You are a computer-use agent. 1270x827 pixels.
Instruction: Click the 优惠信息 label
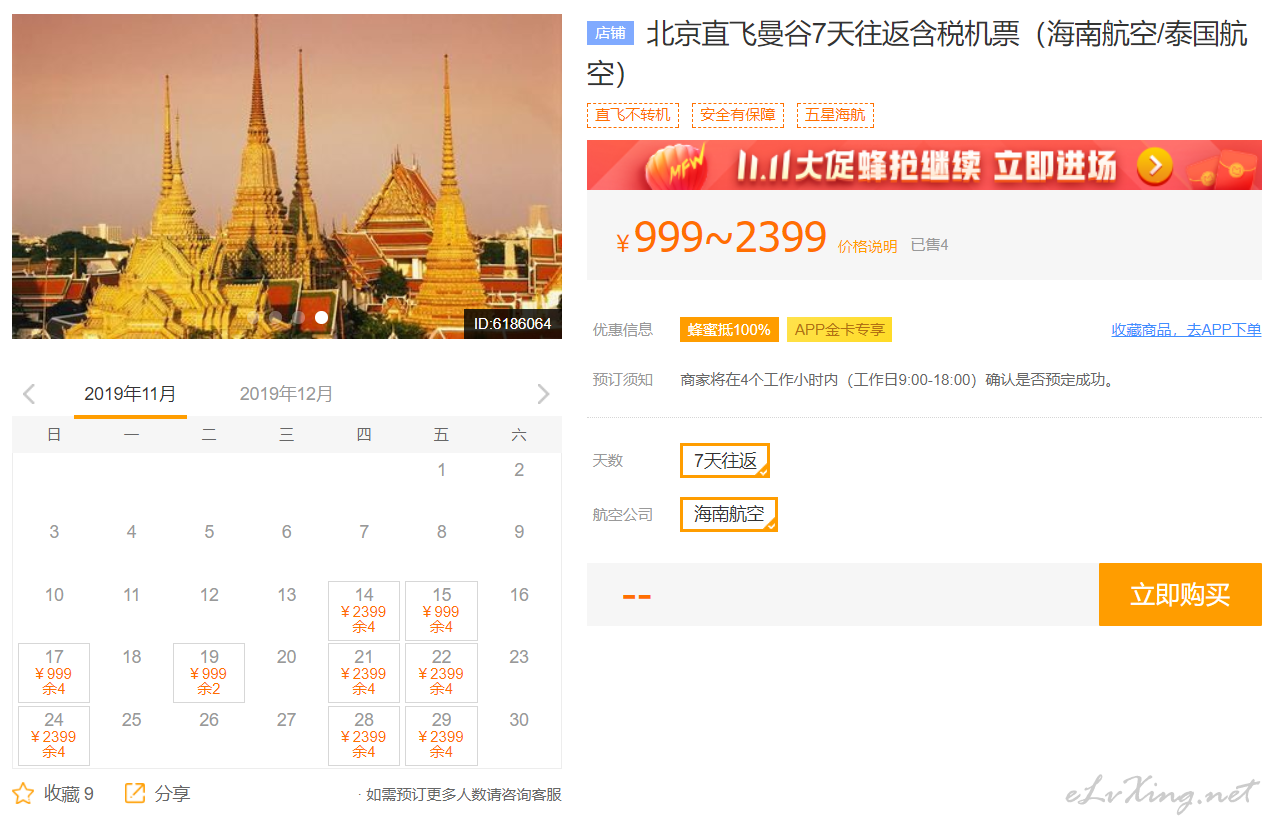623,330
